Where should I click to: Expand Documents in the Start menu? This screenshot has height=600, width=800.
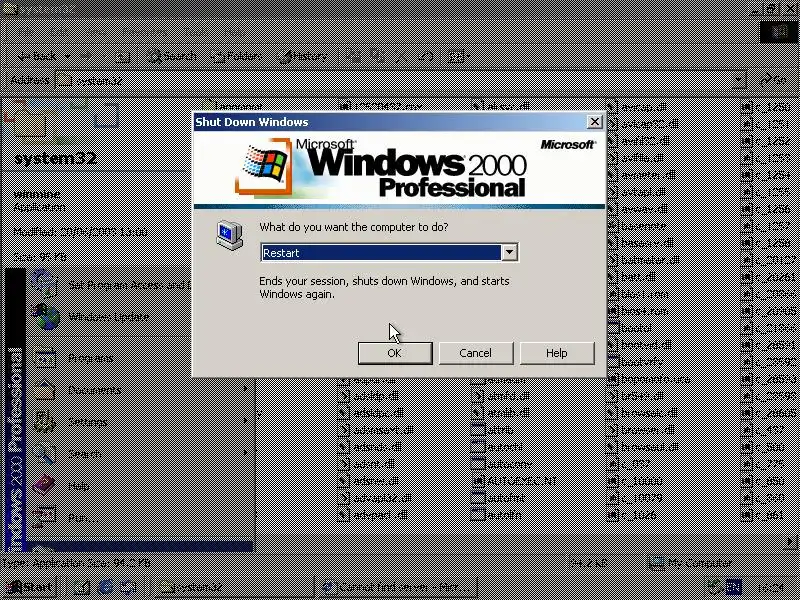(x=140, y=390)
